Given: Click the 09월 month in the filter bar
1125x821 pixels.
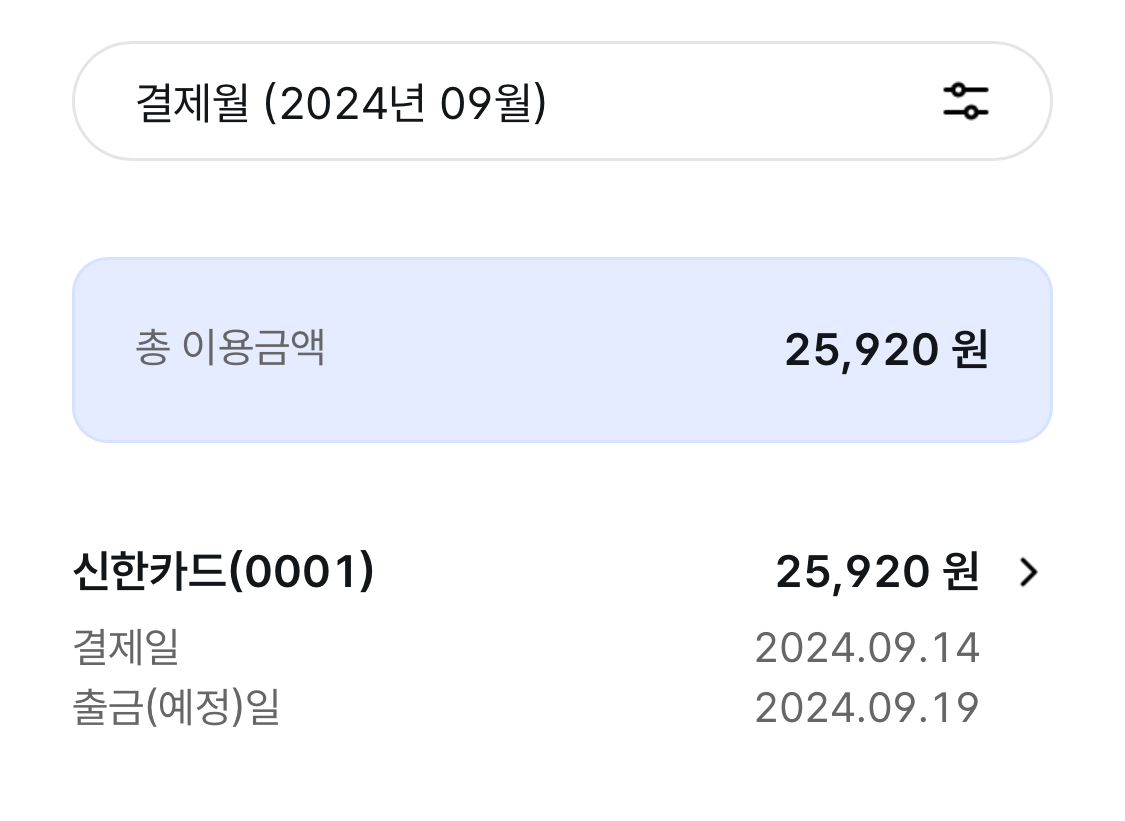Looking at the screenshot, I should click(x=486, y=103).
